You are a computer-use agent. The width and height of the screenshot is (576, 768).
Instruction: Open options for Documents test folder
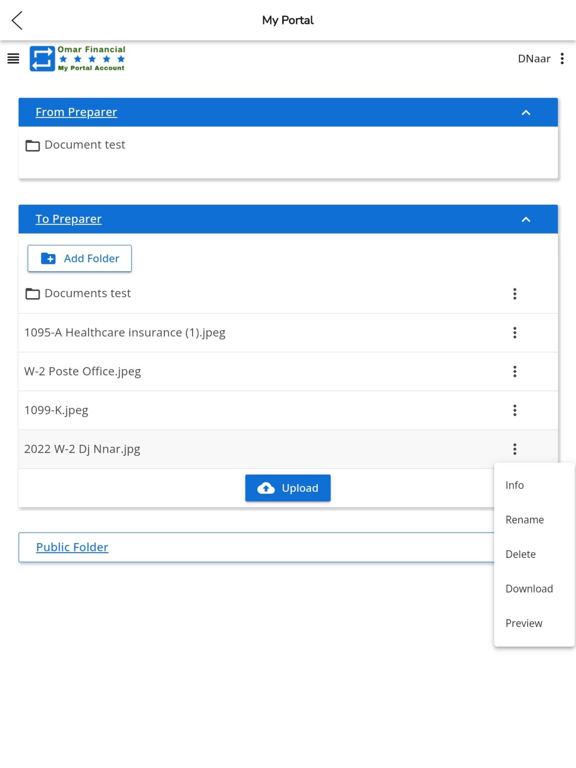click(x=515, y=294)
